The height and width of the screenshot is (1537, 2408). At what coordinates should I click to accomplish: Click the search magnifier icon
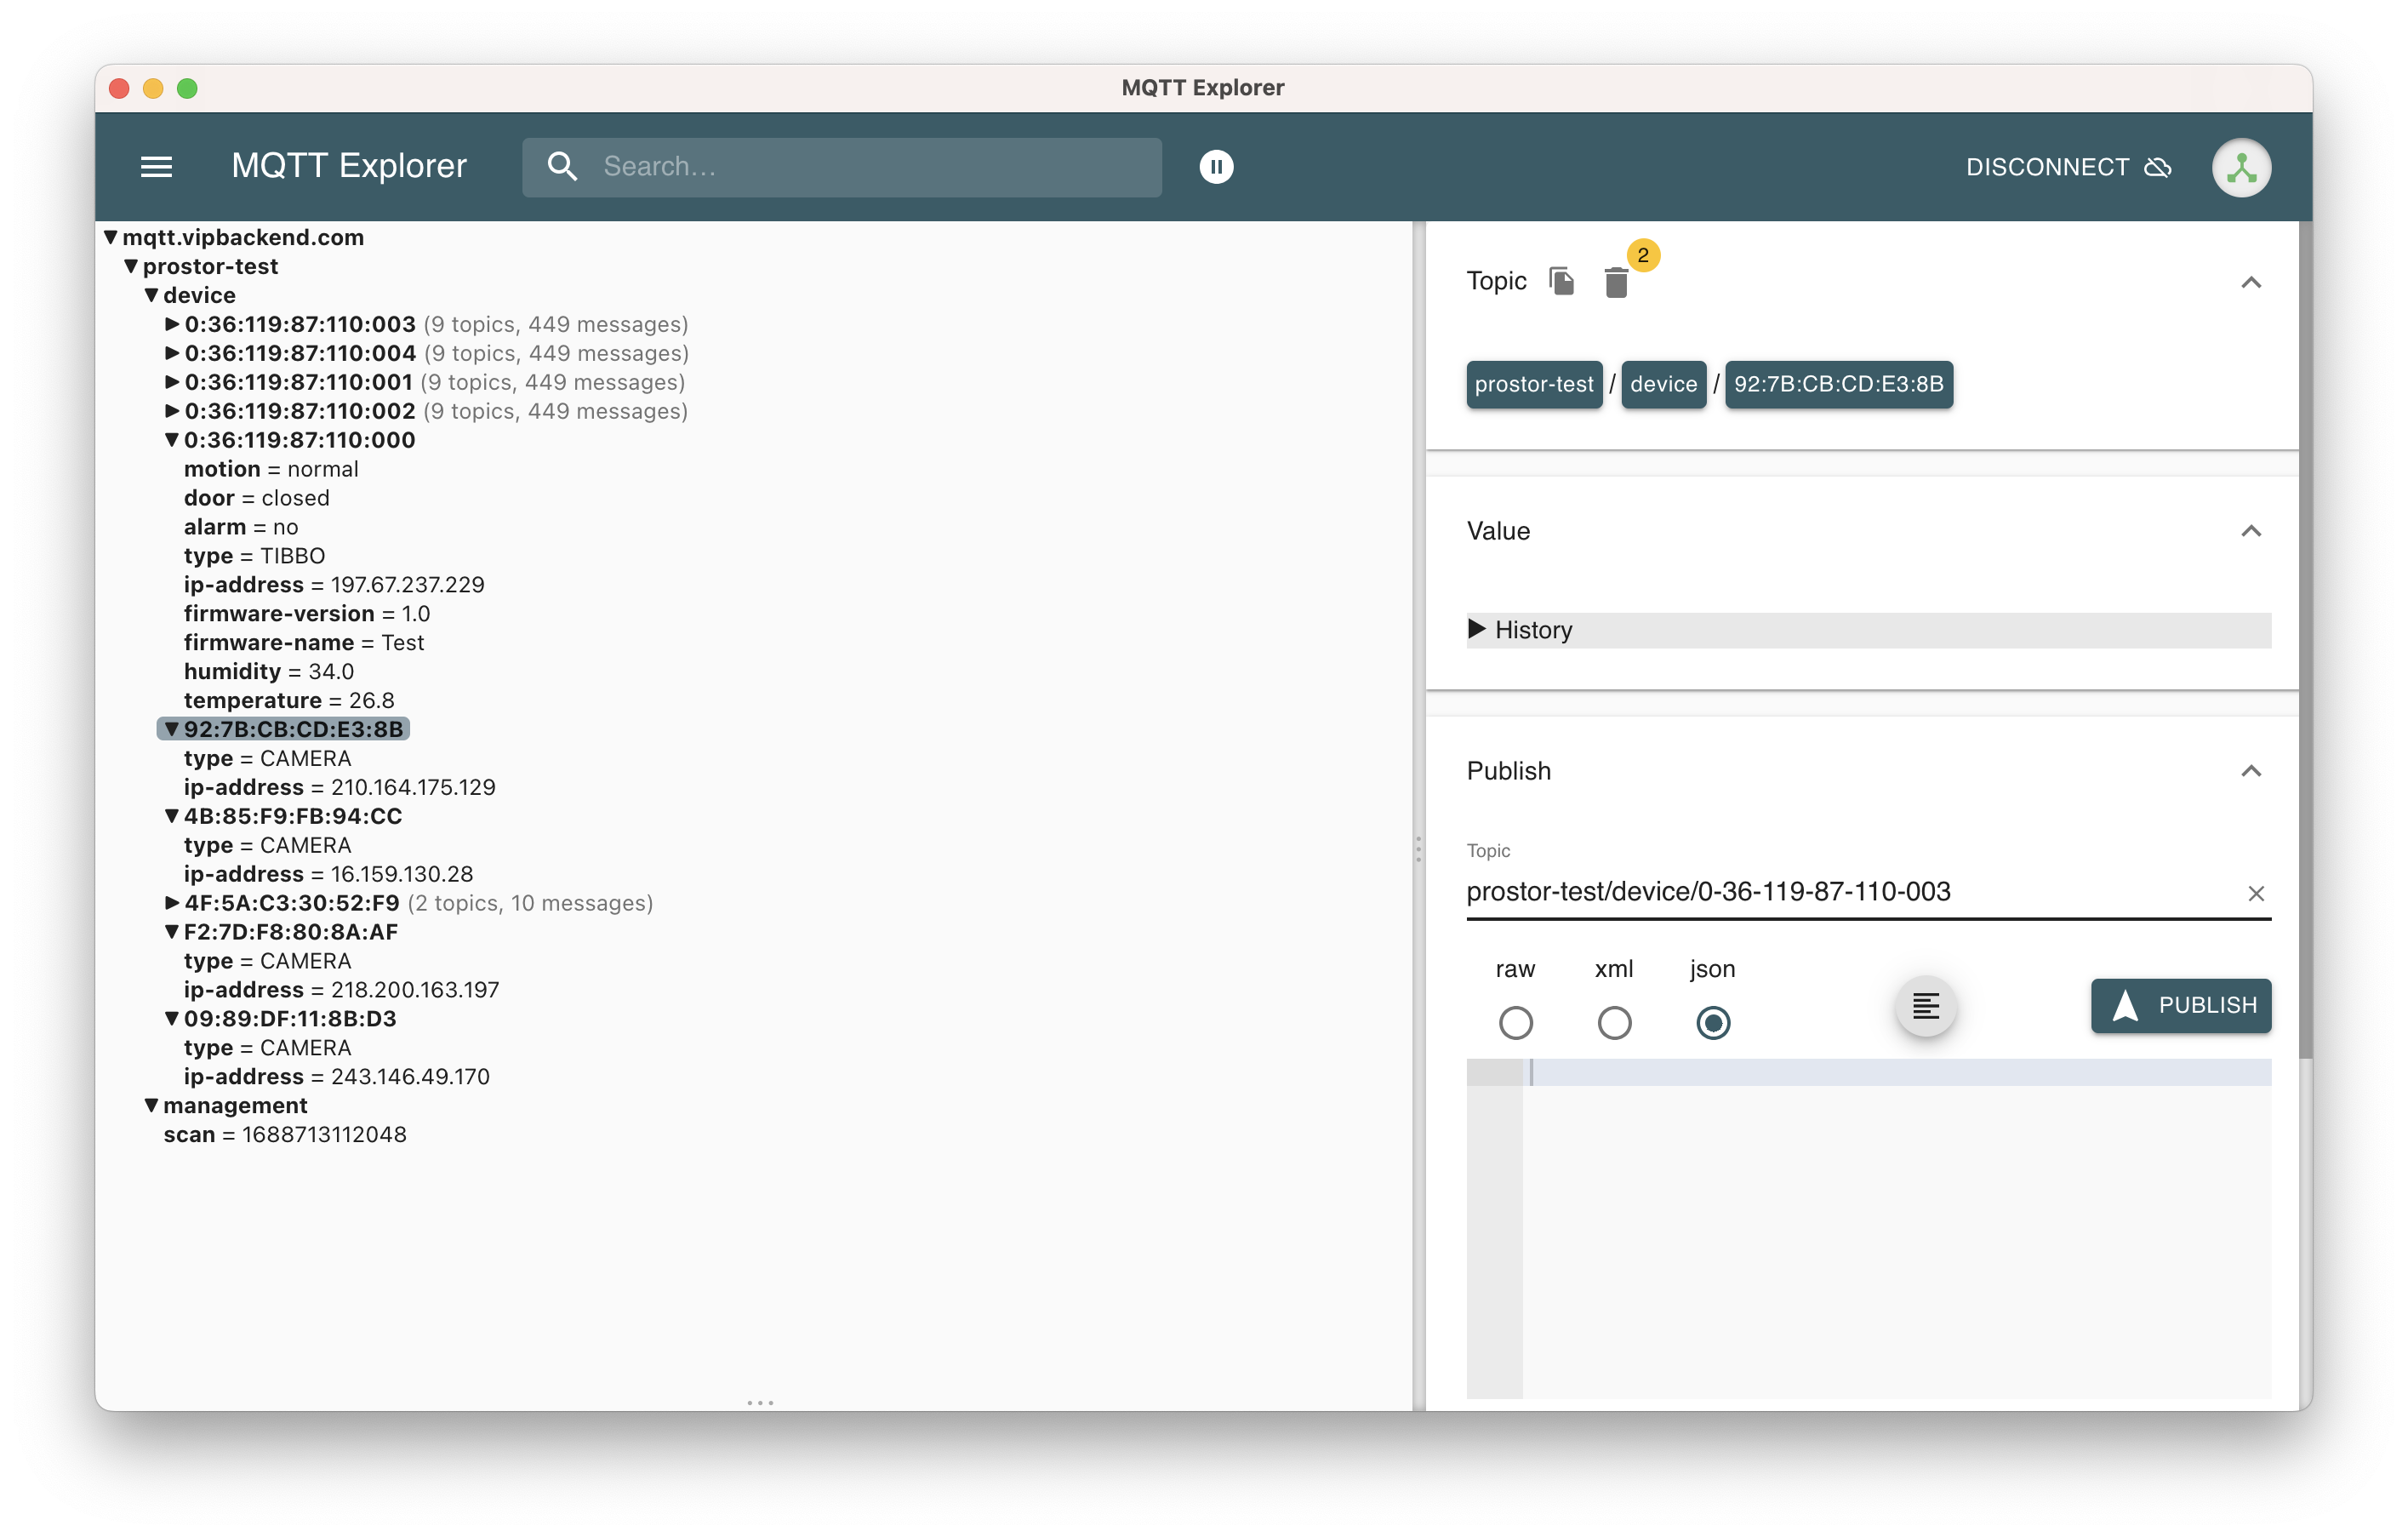(x=563, y=166)
